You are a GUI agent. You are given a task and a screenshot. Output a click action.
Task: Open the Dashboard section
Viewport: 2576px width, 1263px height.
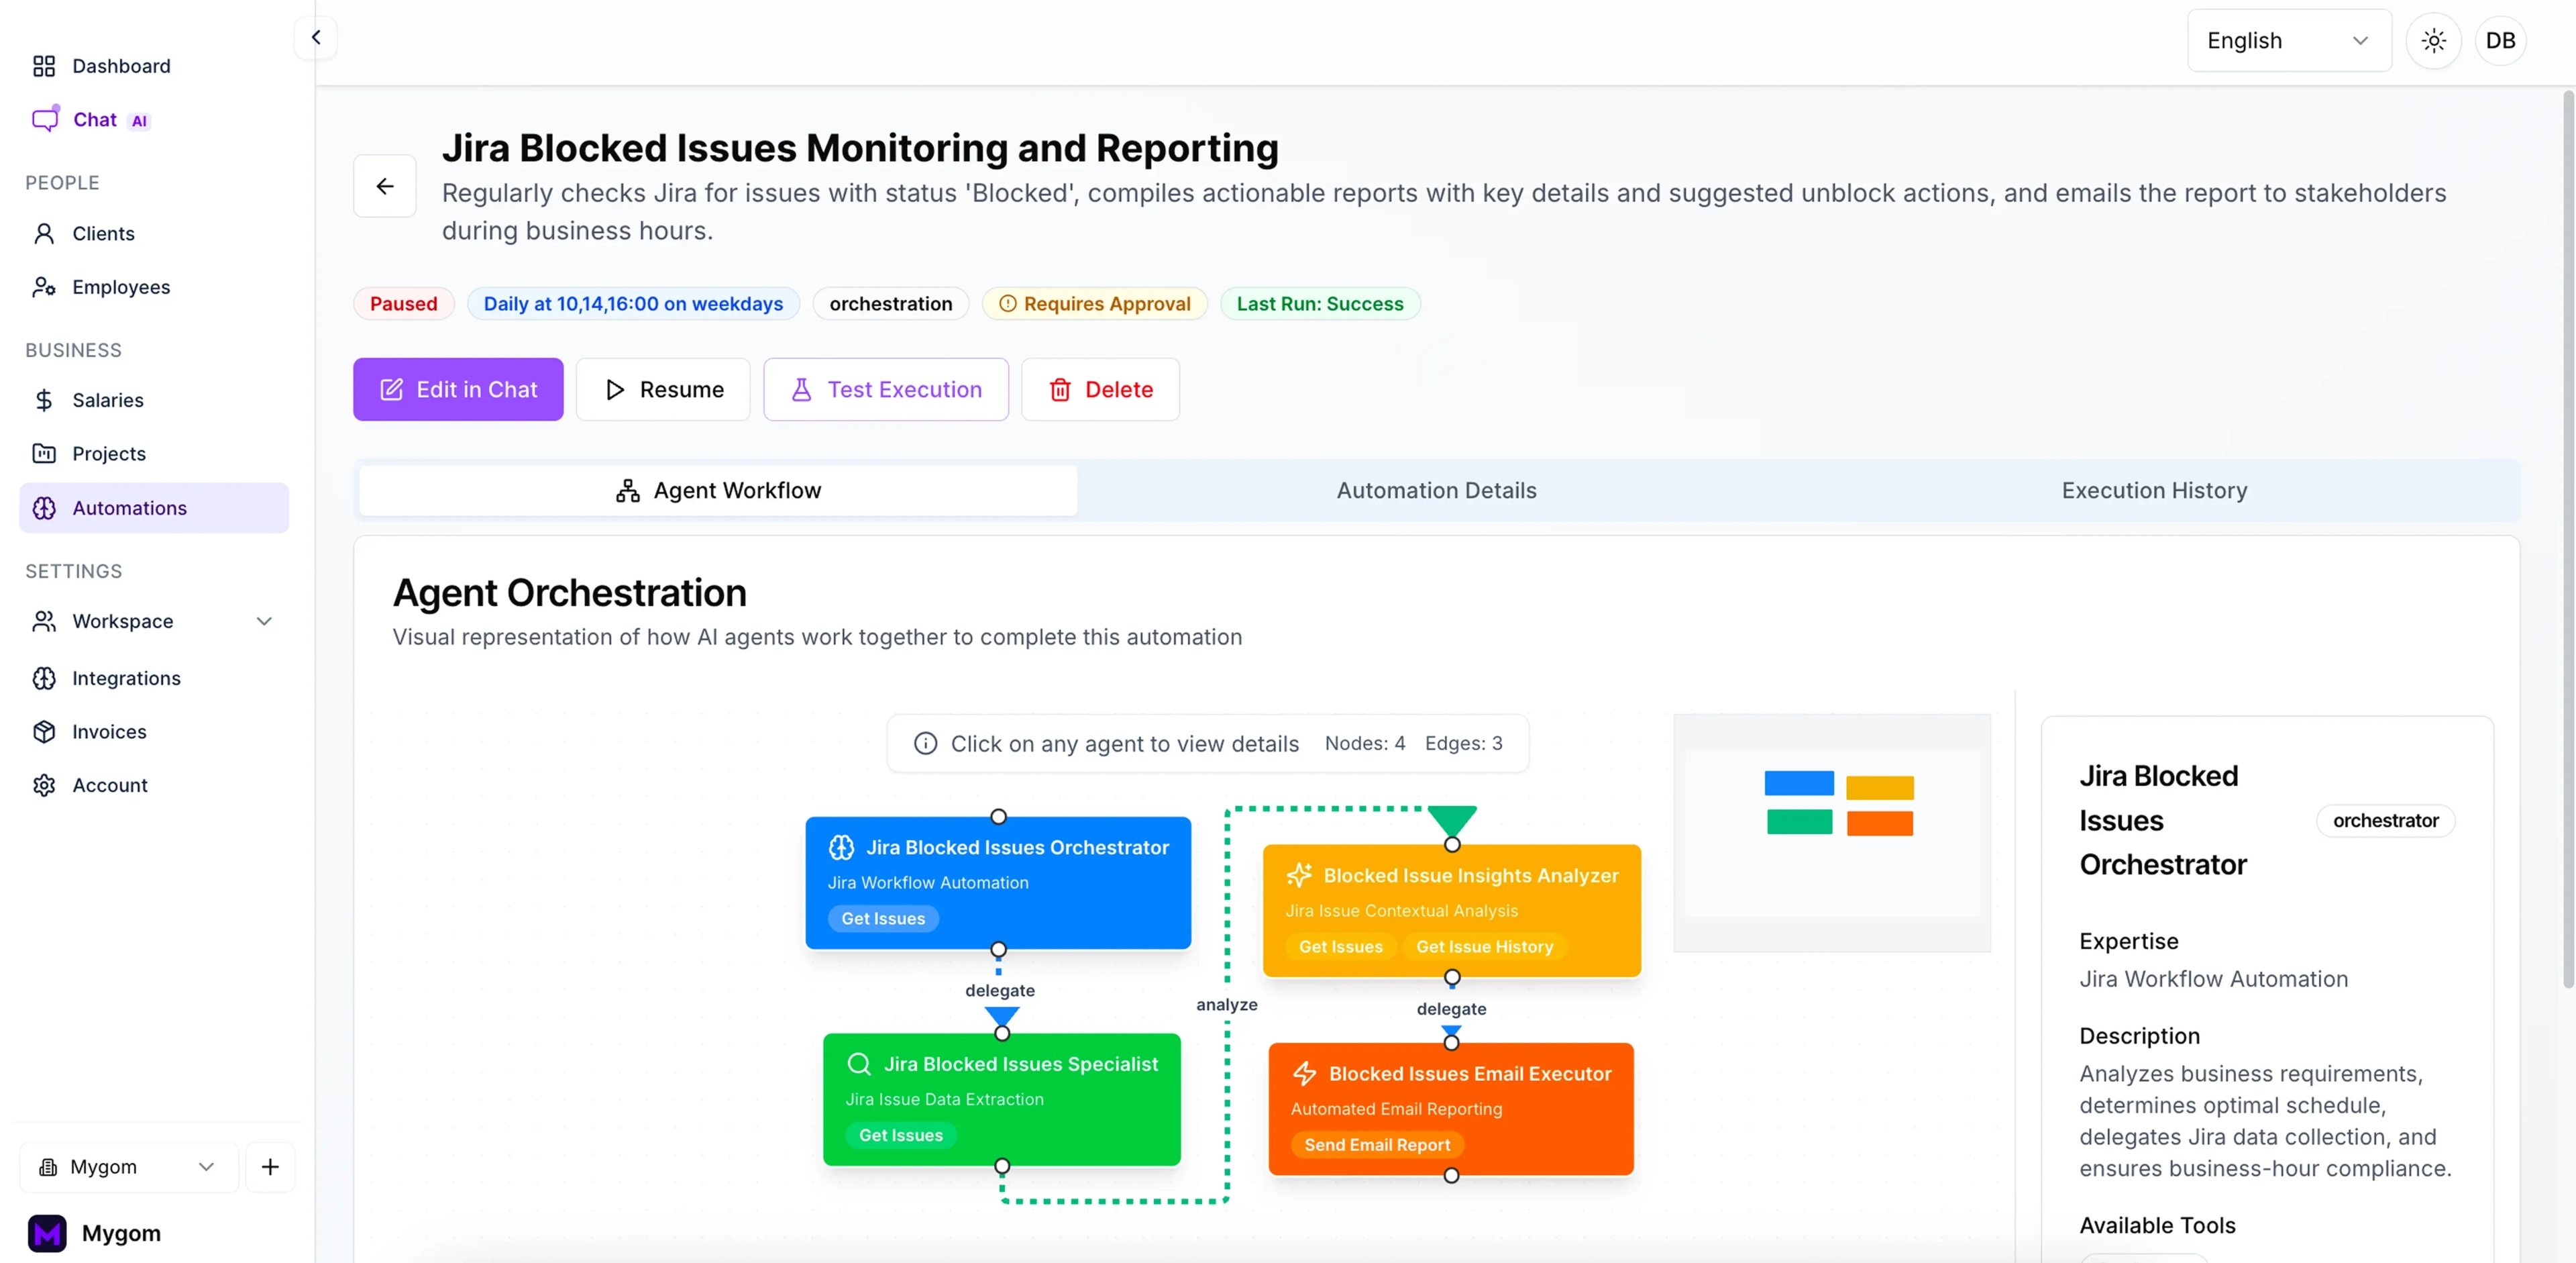44,66
